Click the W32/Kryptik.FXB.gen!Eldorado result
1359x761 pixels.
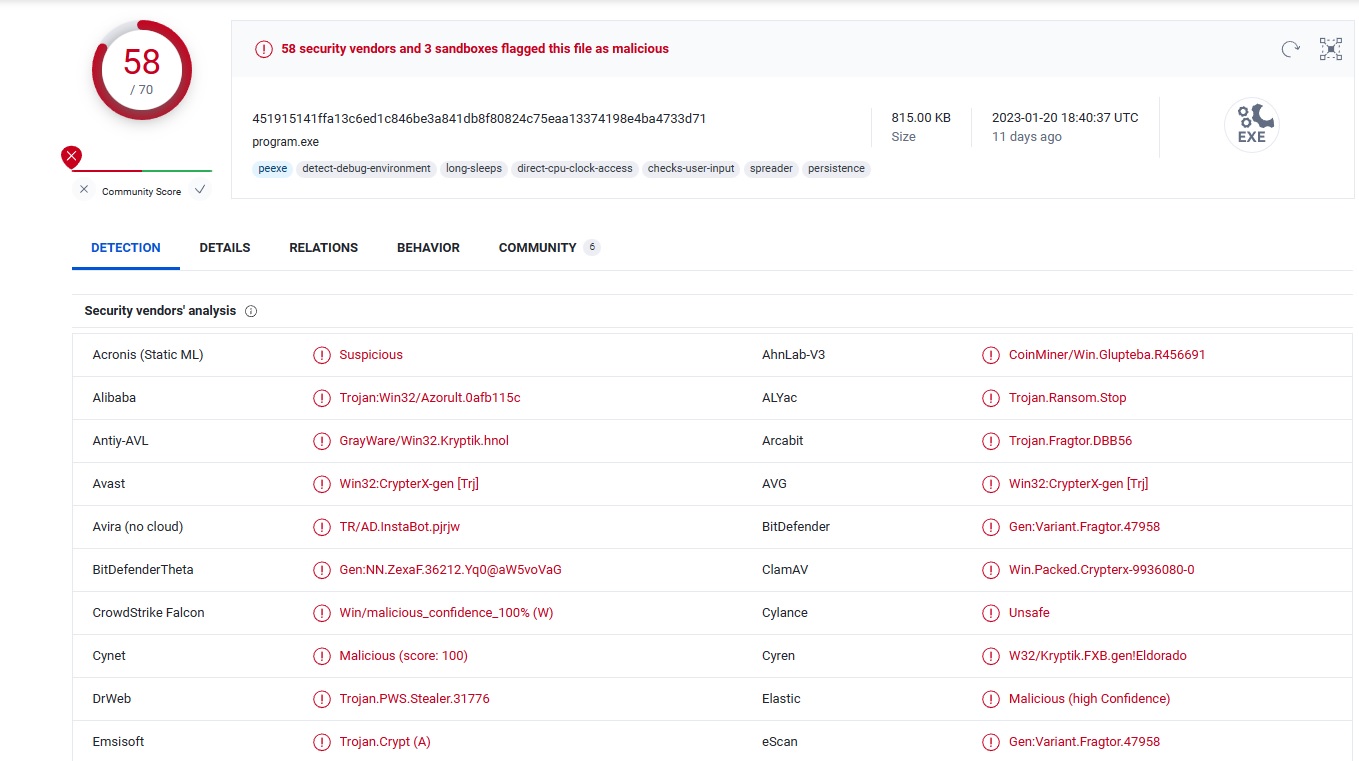[x=1097, y=656]
